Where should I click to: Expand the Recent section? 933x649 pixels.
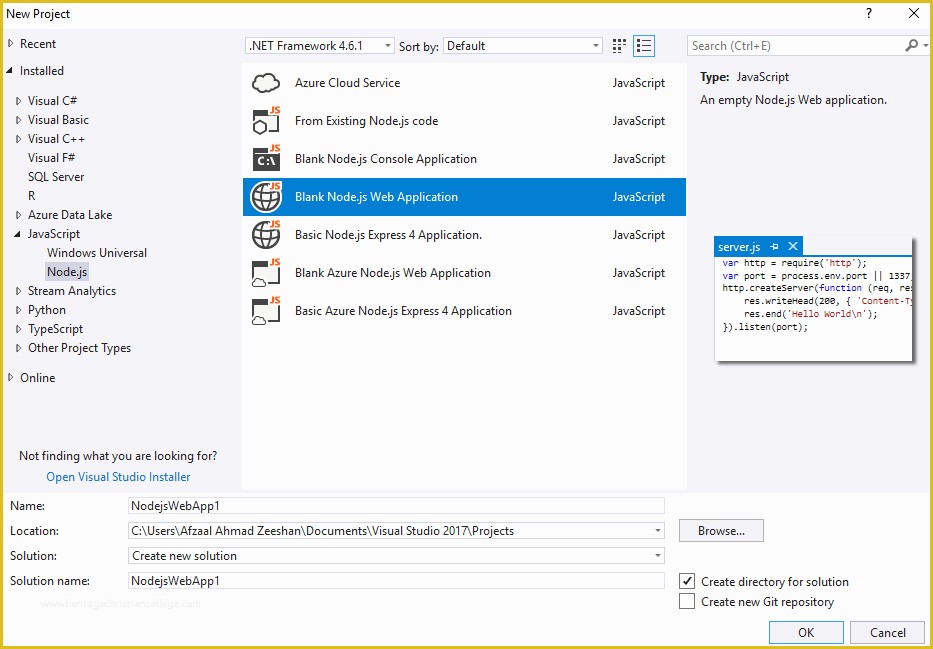(11, 43)
